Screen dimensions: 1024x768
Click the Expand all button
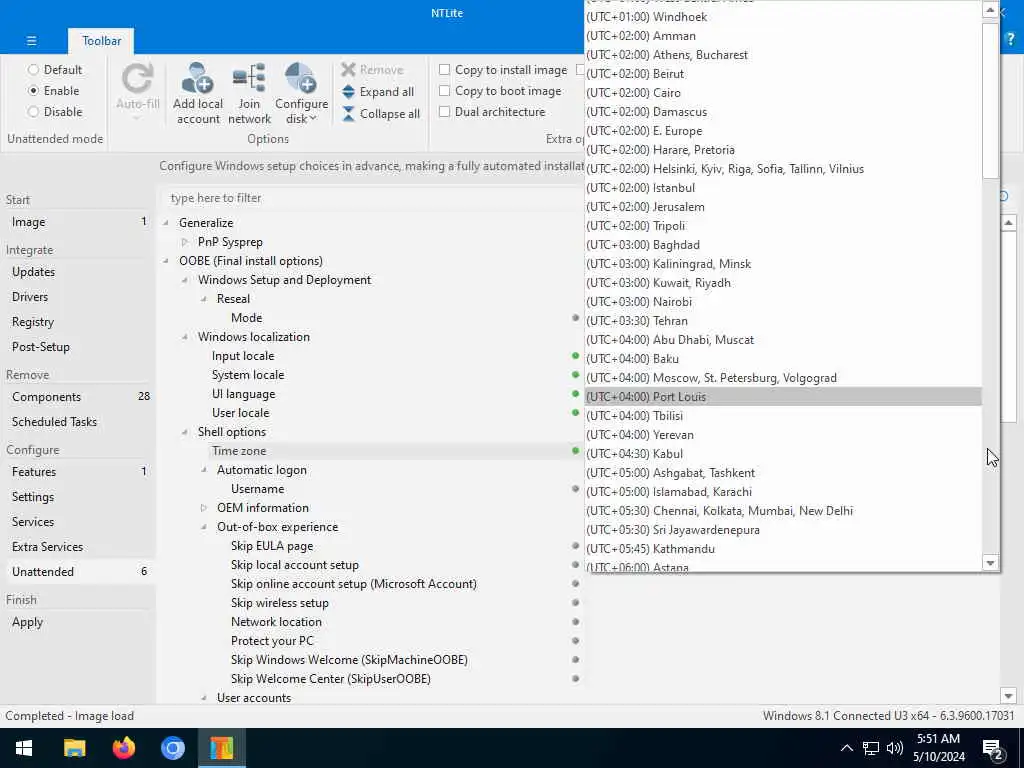point(378,92)
